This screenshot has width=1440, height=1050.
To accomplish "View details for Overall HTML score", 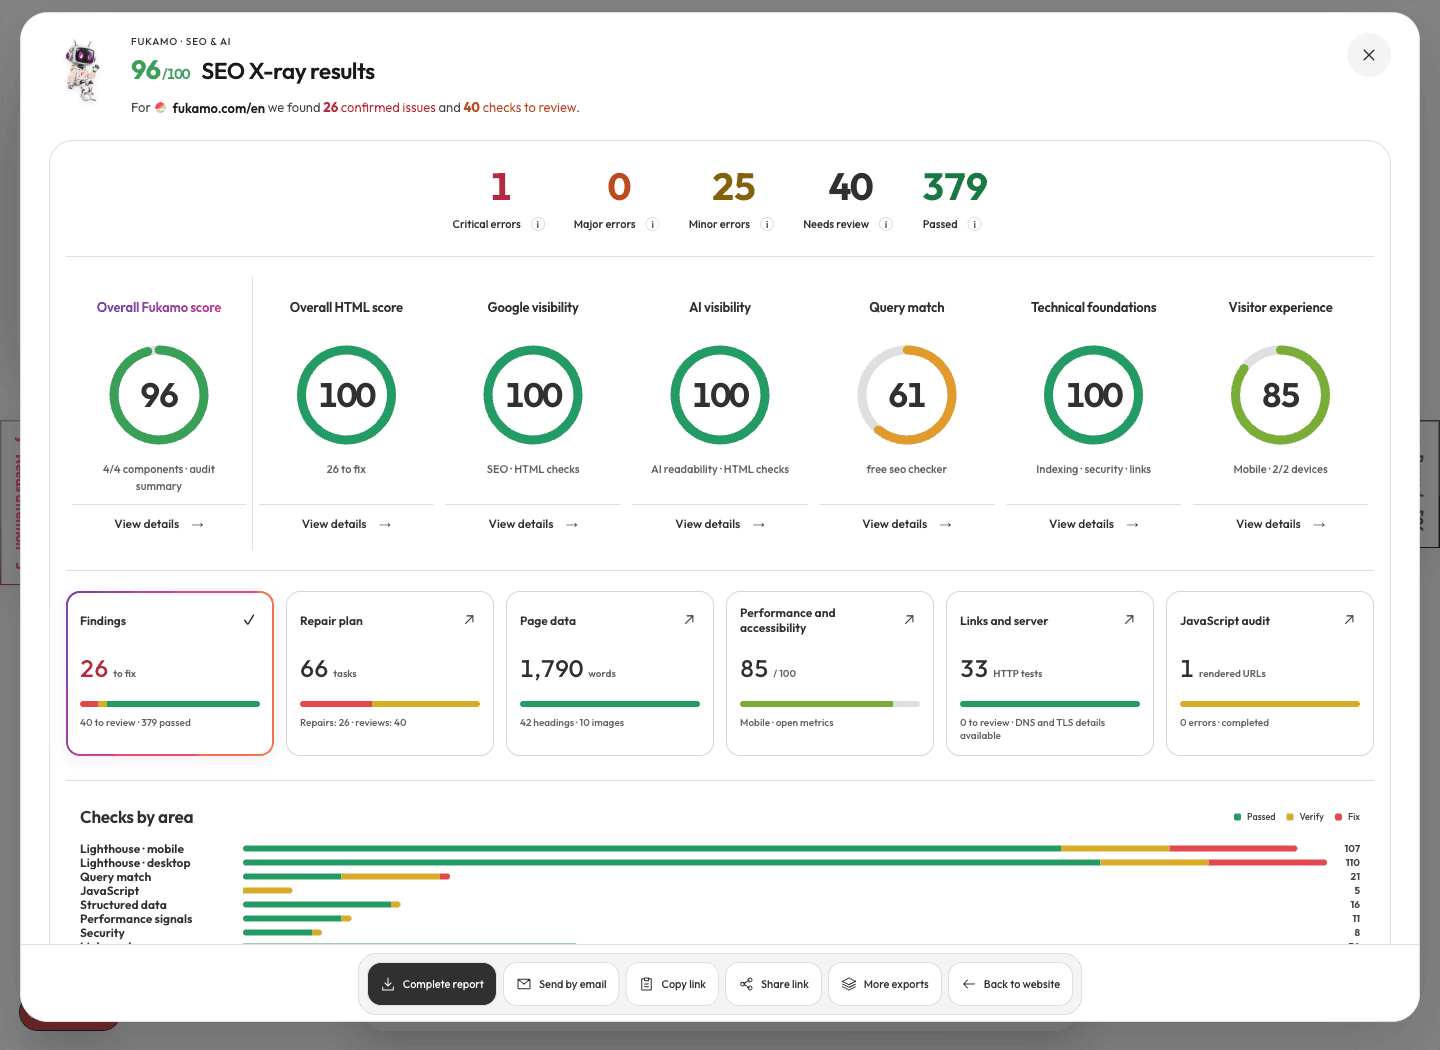I will coord(346,524).
